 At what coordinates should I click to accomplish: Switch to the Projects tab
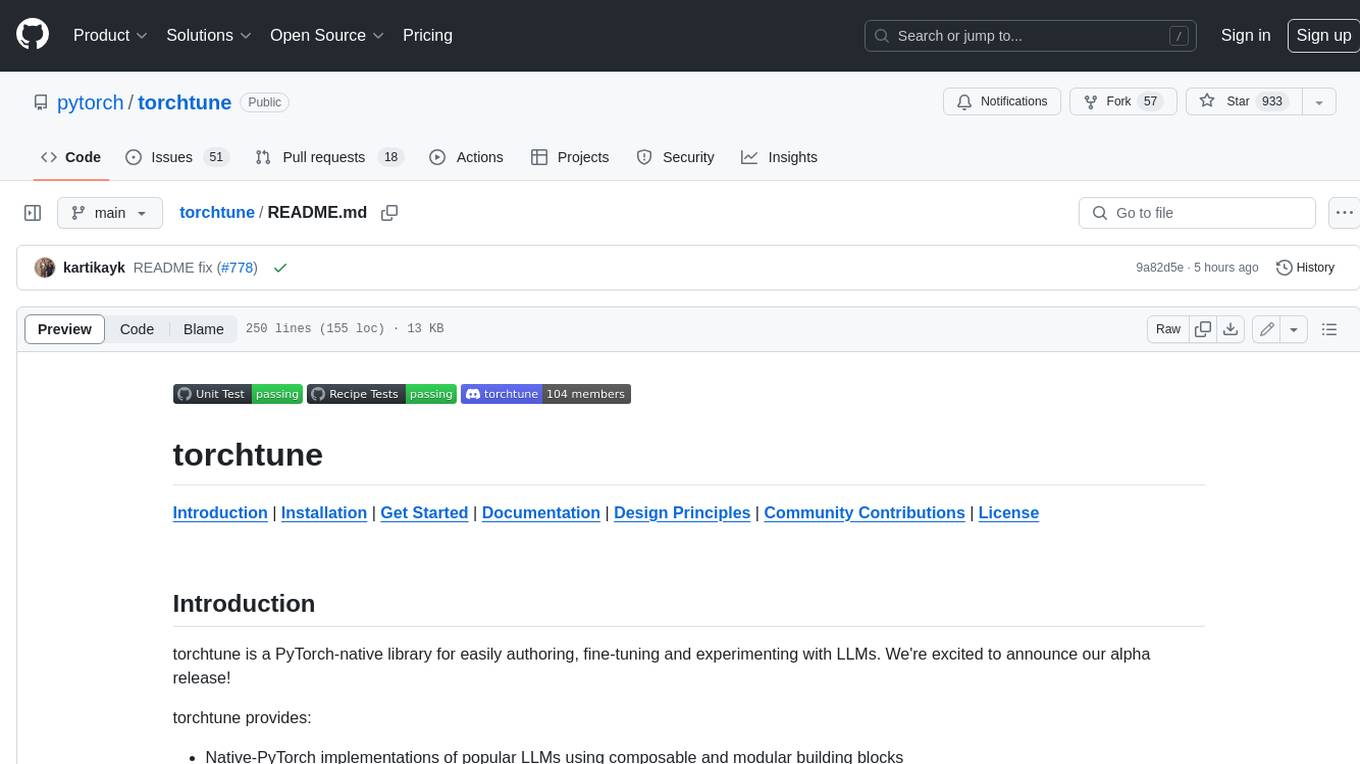click(x=570, y=157)
